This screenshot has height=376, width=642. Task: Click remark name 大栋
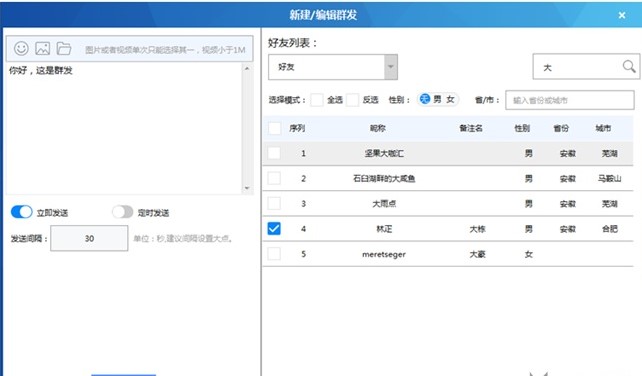[x=477, y=229]
